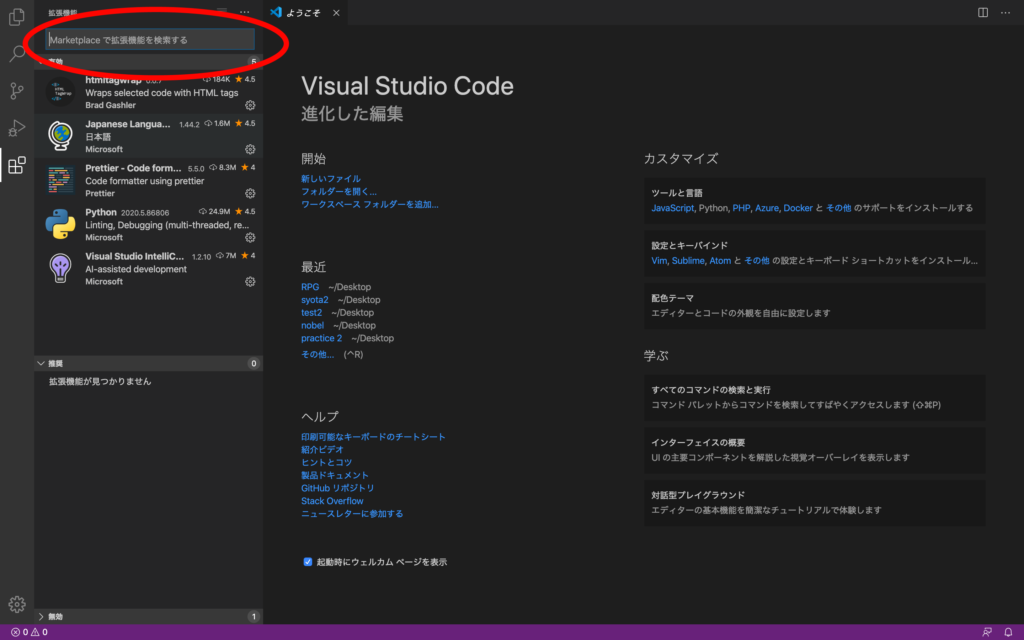Viewport: 1024px width, 640px height.
Task: Click the Azure support link
Action: (767, 208)
